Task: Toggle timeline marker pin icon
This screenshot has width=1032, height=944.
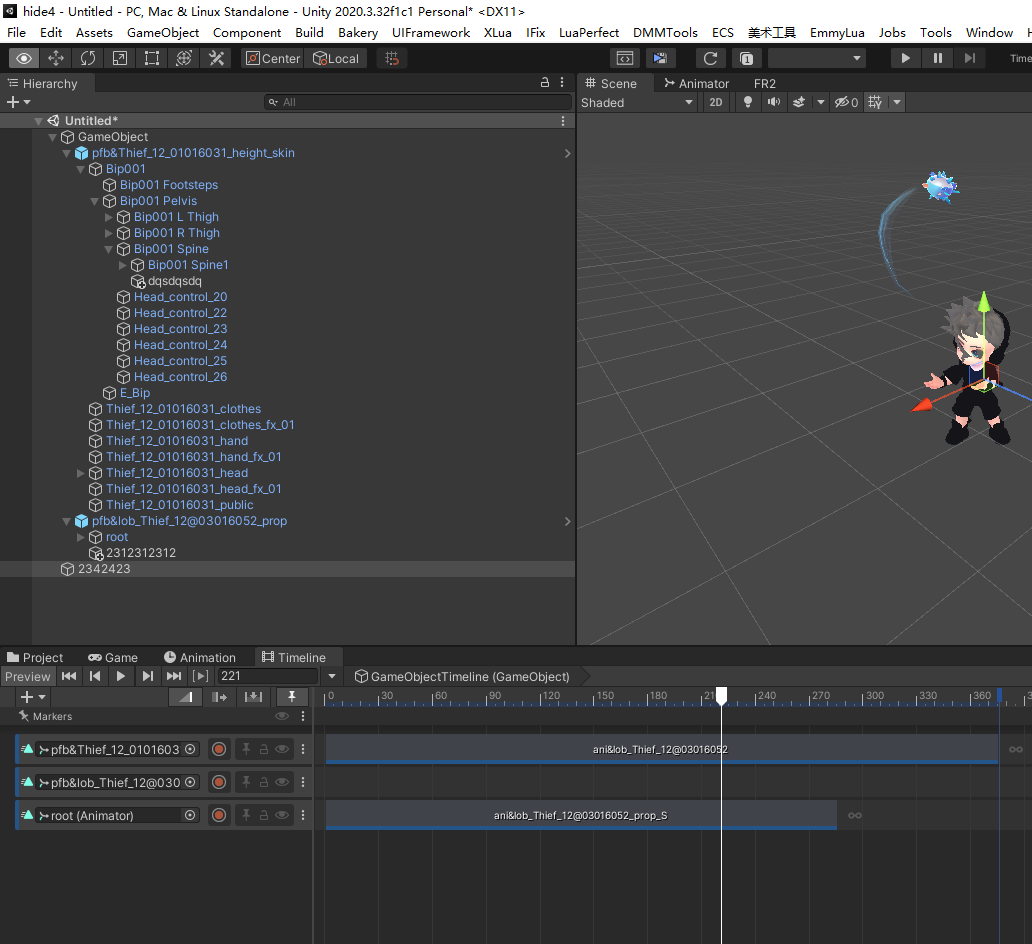Action: tap(292, 696)
